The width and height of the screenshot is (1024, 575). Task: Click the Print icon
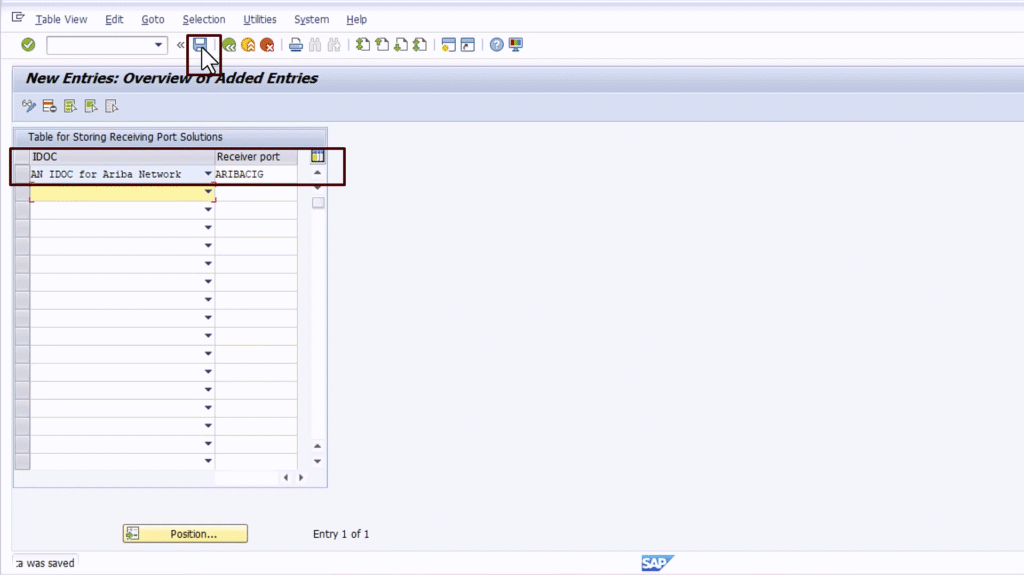(x=296, y=44)
